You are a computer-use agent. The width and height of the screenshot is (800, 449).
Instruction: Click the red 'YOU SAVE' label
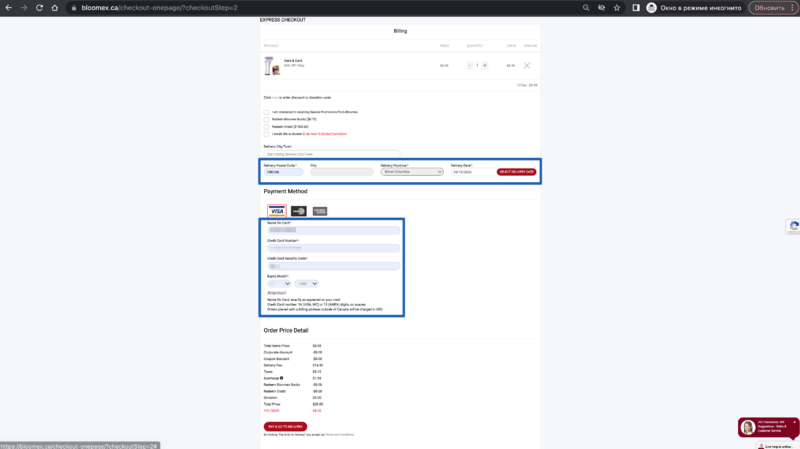(x=271, y=411)
